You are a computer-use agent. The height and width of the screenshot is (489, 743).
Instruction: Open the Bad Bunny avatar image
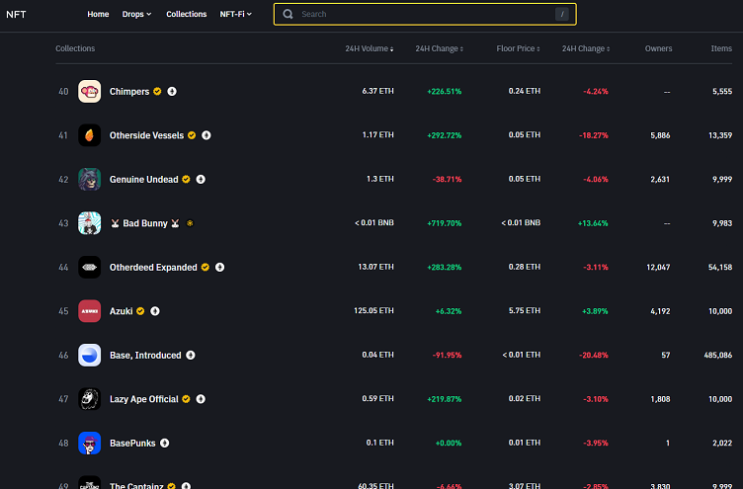[90, 223]
